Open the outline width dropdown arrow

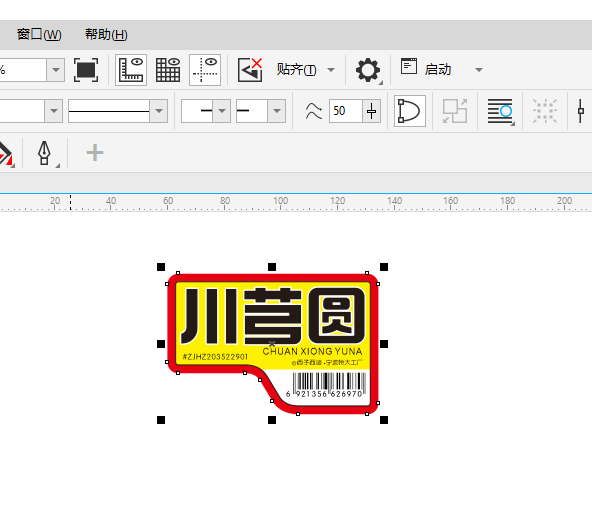(54, 111)
